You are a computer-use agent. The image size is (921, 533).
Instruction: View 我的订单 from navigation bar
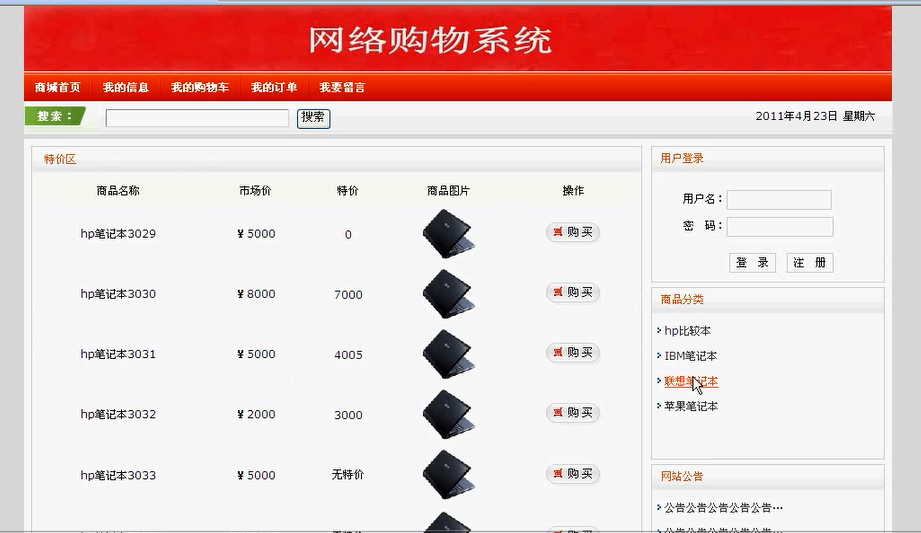coord(274,88)
